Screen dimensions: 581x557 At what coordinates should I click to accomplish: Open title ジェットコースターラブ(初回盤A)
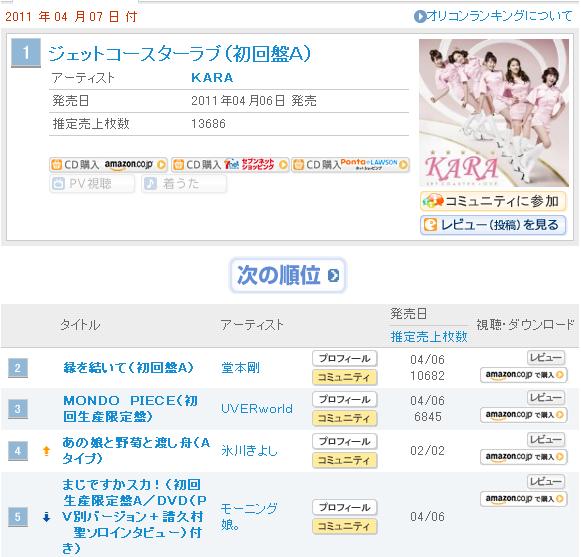tap(180, 54)
